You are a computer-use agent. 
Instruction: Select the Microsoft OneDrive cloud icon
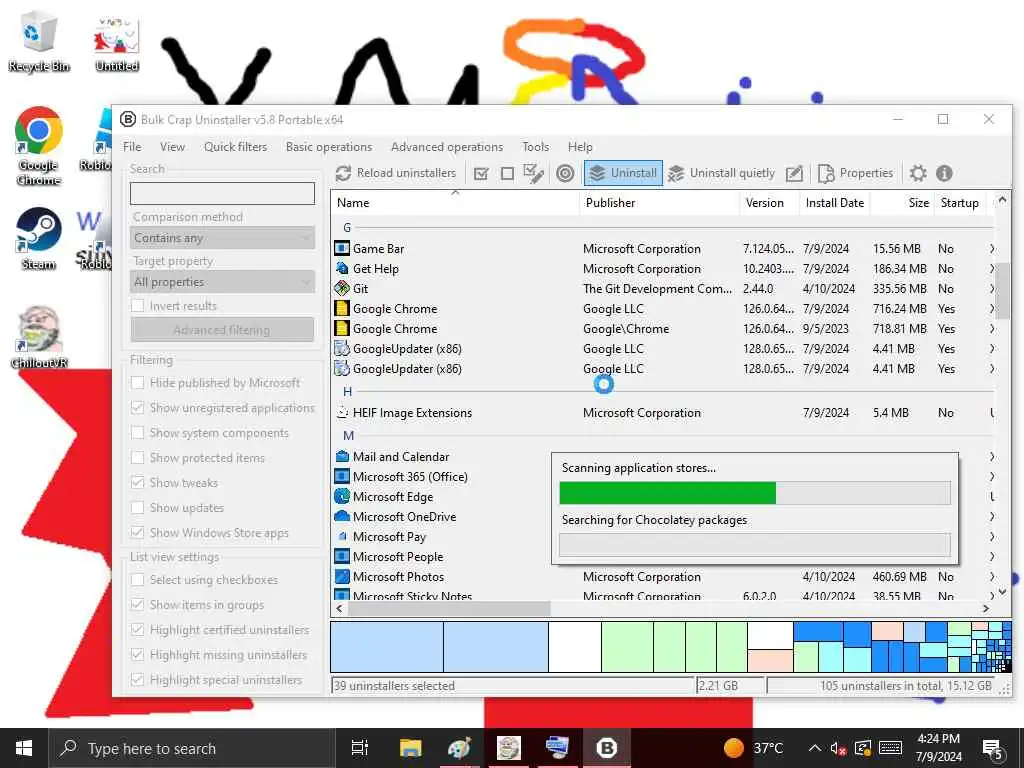coord(342,516)
